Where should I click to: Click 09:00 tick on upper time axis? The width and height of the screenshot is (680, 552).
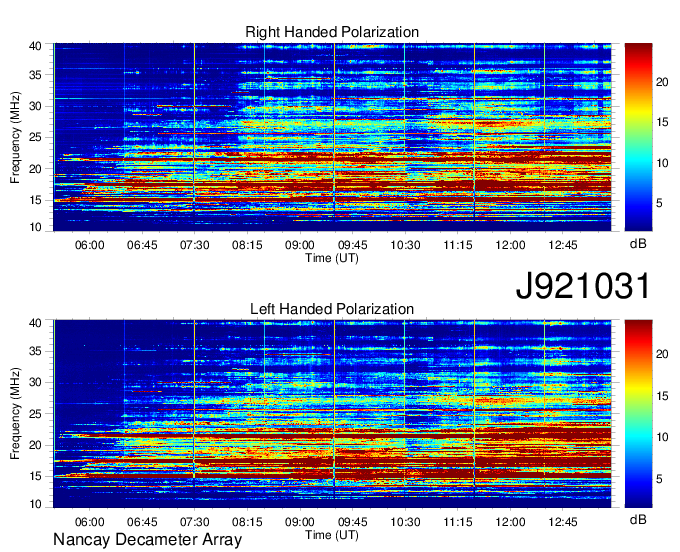click(300, 245)
